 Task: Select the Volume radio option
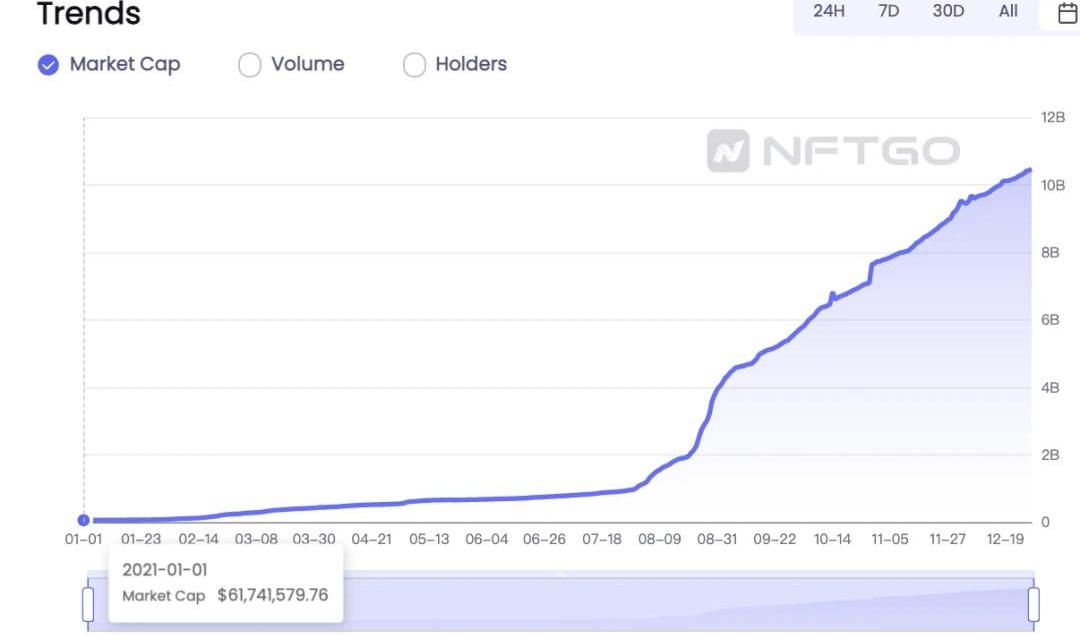[x=249, y=65]
